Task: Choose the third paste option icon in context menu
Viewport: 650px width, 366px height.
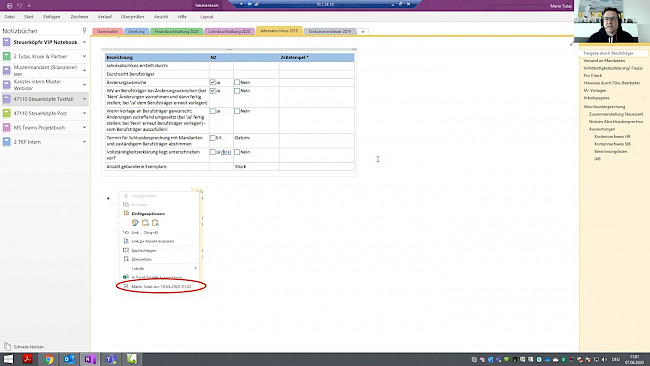Action: (x=155, y=223)
